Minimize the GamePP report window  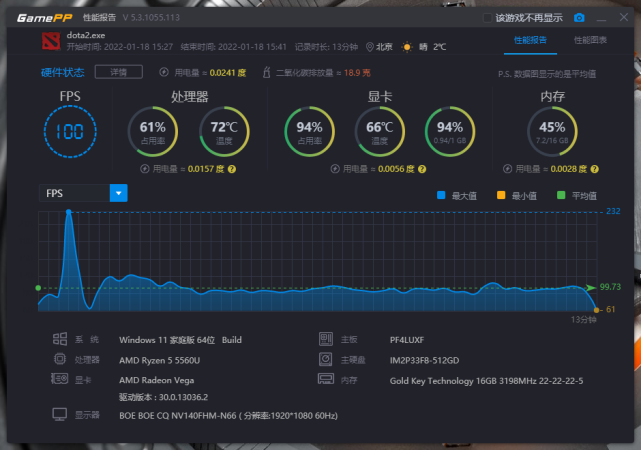pos(601,18)
